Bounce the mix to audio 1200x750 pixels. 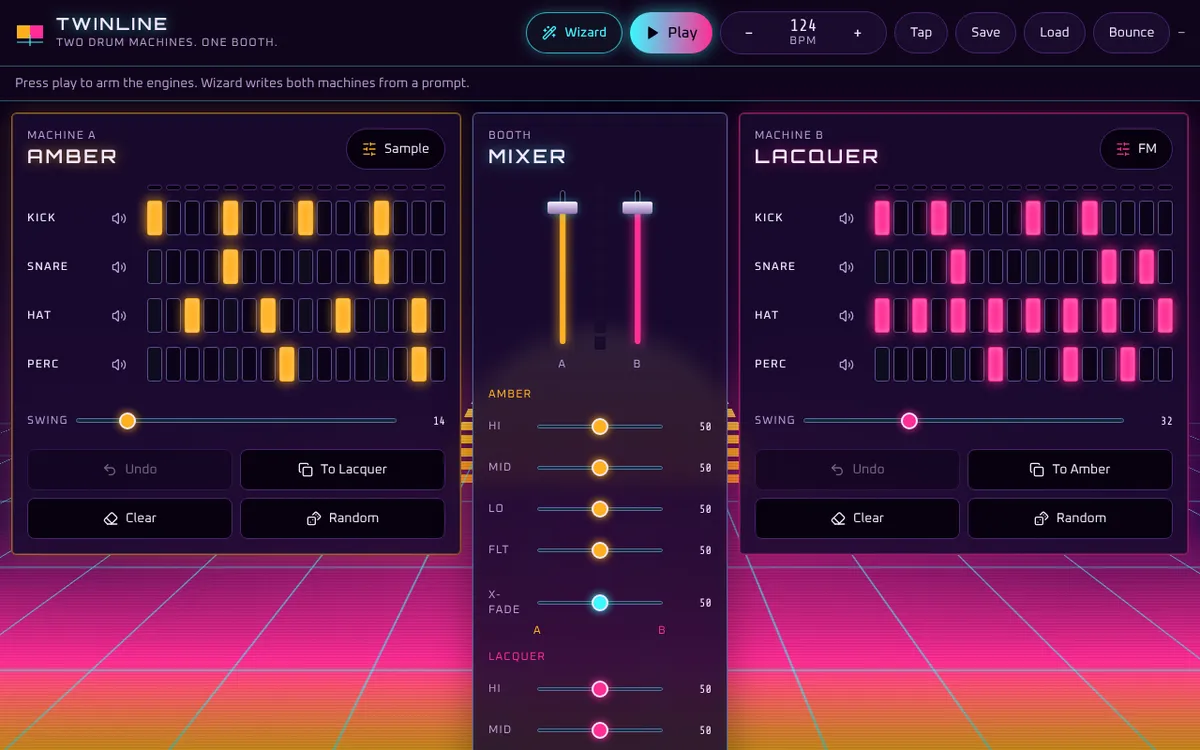[1131, 33]
